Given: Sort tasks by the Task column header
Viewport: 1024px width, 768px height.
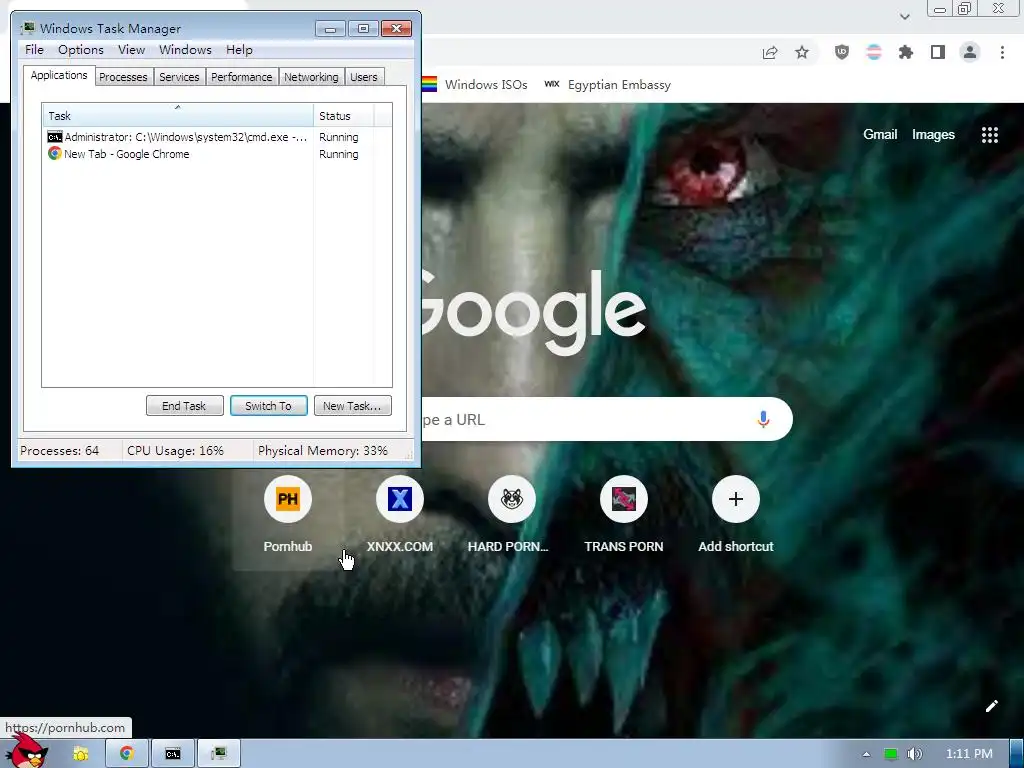Looking at the screenshot, I should [x=178, y=116].
